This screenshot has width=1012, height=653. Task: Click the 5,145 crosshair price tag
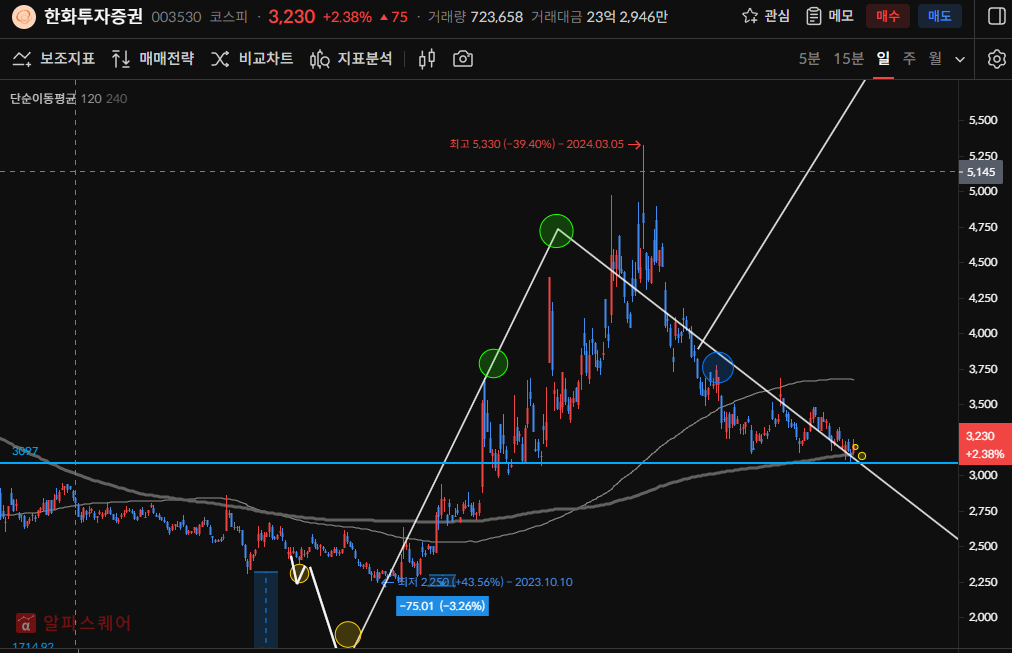pos(981,172)
